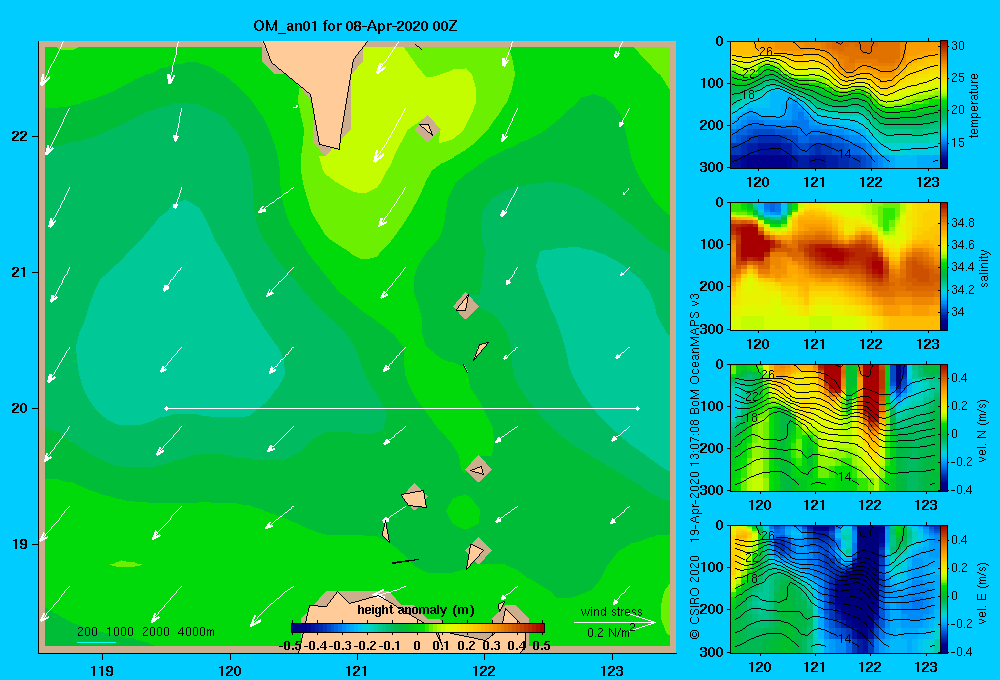1000x680 pixels.
Task: Click the "wind stress" legend label
Action: click(612, 611)
